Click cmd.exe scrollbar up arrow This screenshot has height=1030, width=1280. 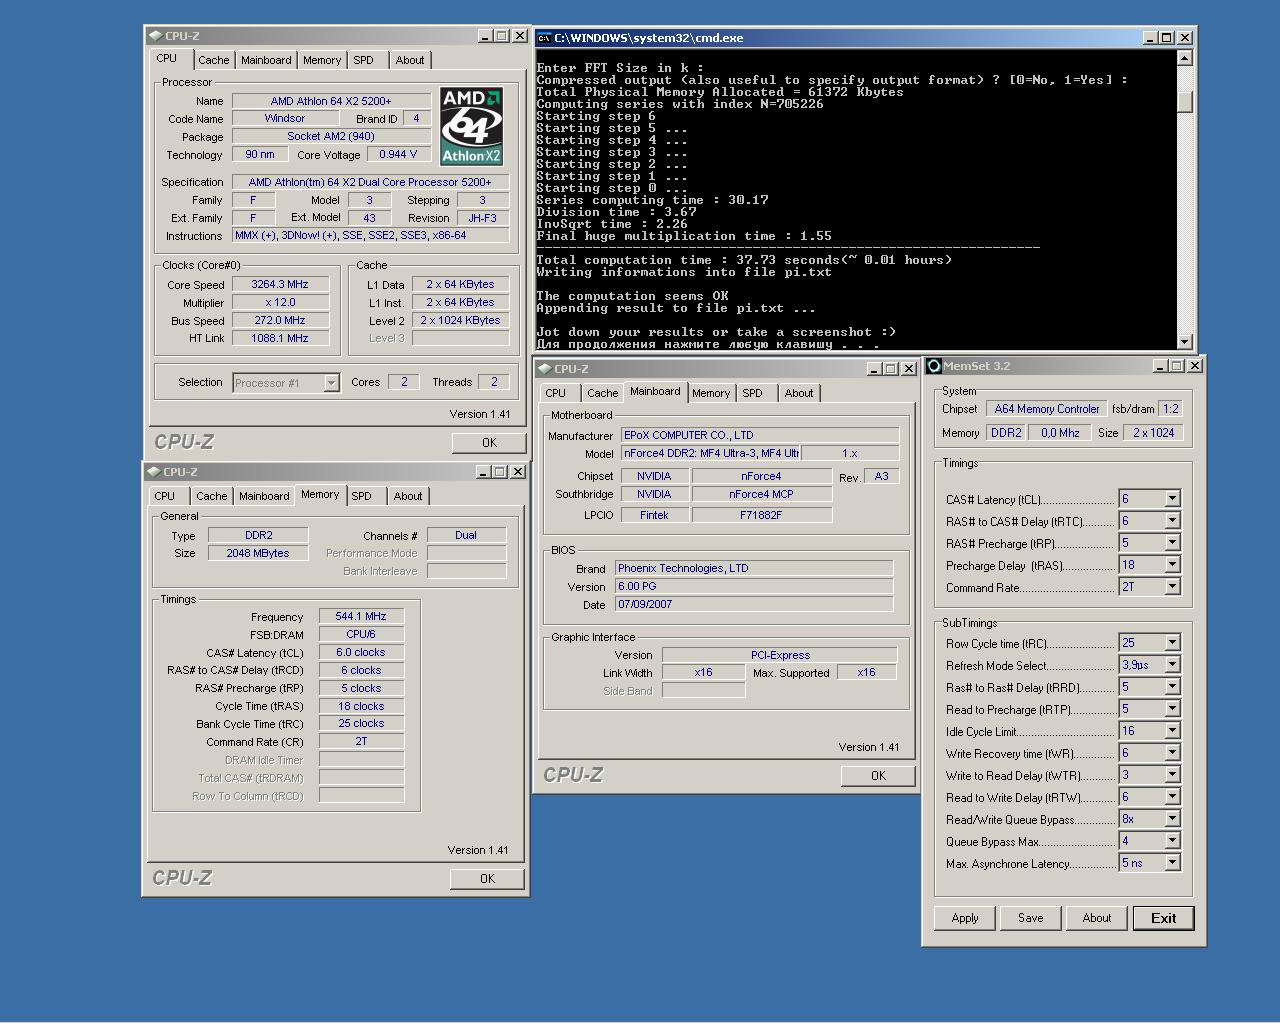point(1185,58)
